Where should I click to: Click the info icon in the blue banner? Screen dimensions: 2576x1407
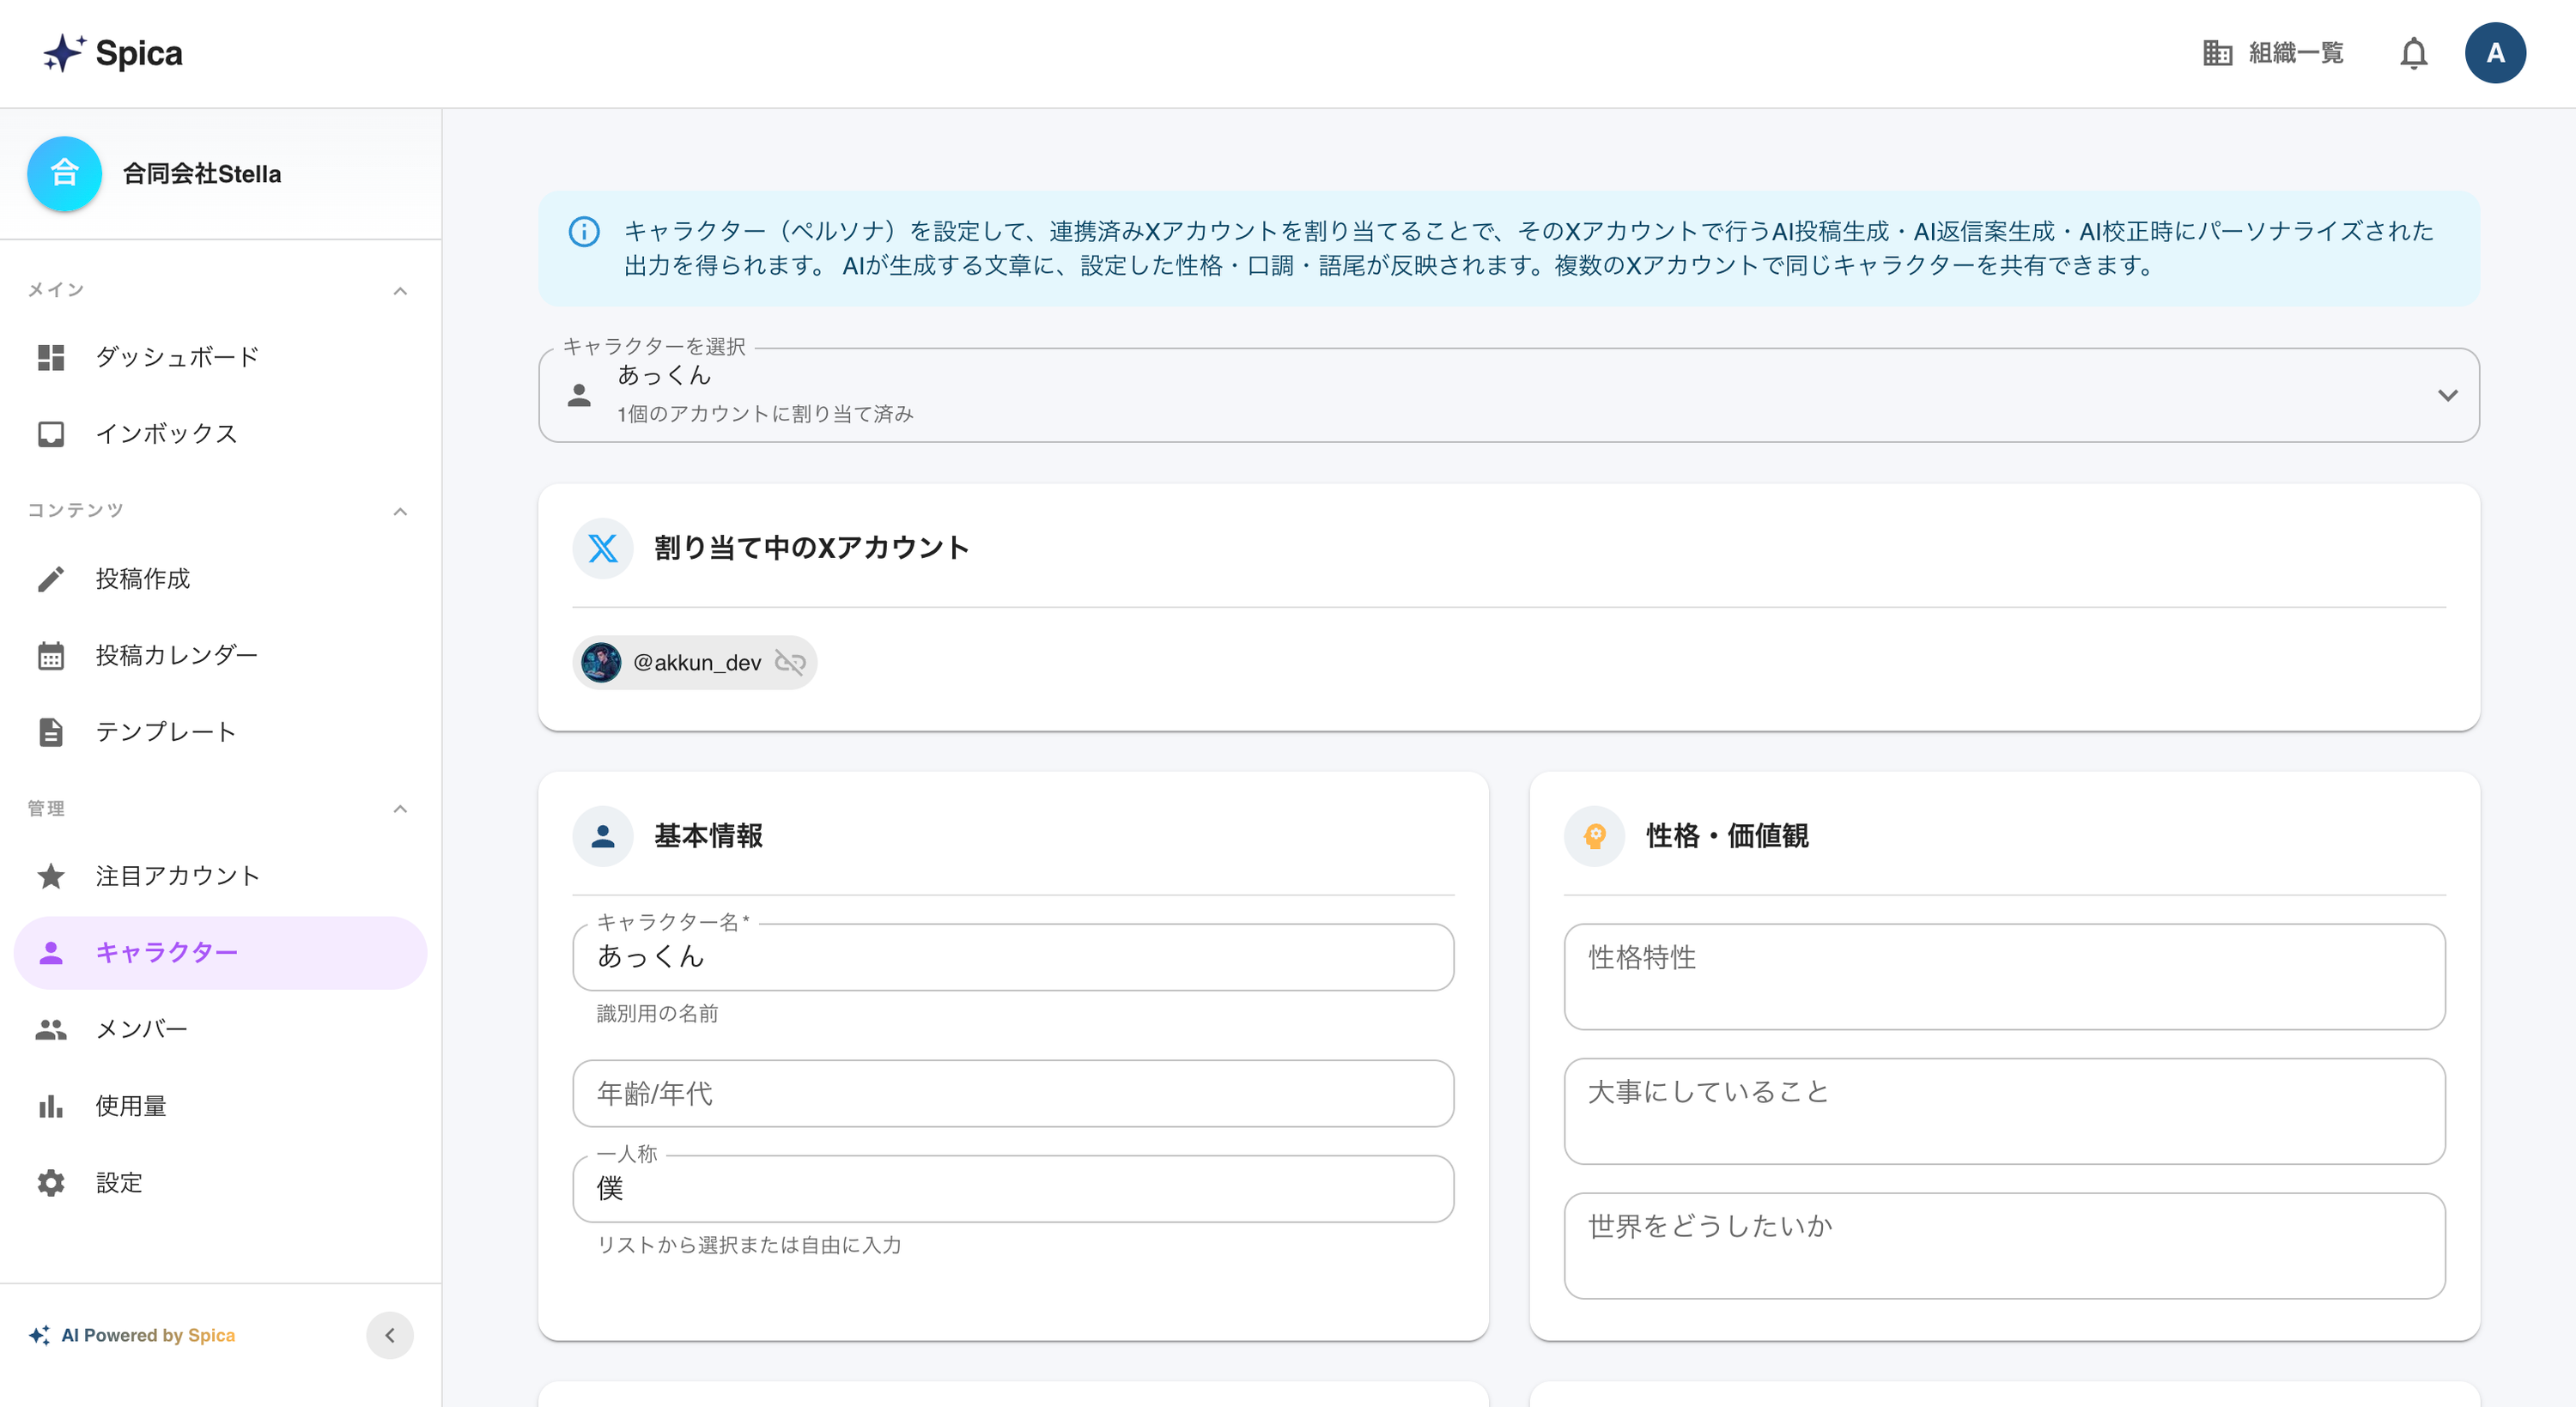[x=584, y=232]
